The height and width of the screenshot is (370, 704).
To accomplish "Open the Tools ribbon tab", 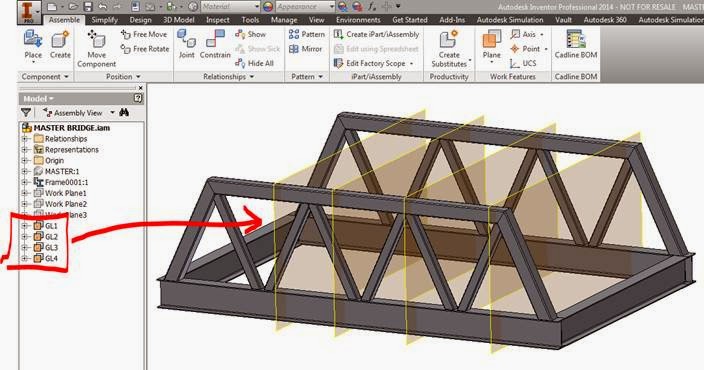I will pos(250,20).
